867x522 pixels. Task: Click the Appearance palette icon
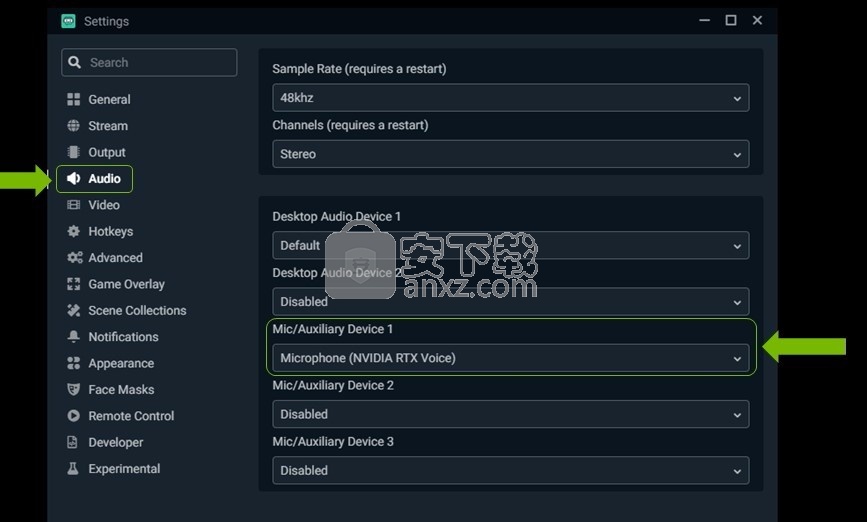(74, 363)
